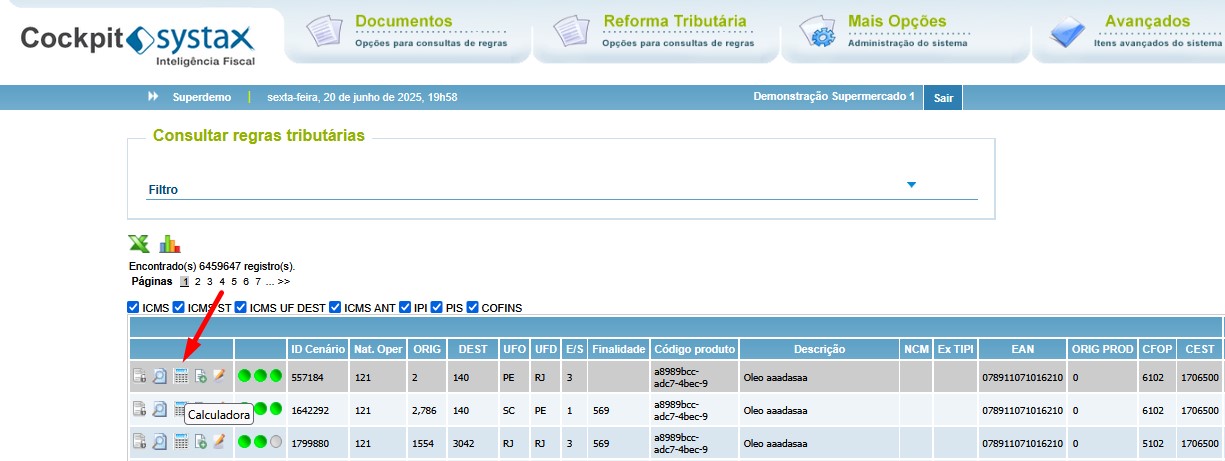Disable the COFINS checkbox

click(x=474, y=307)
